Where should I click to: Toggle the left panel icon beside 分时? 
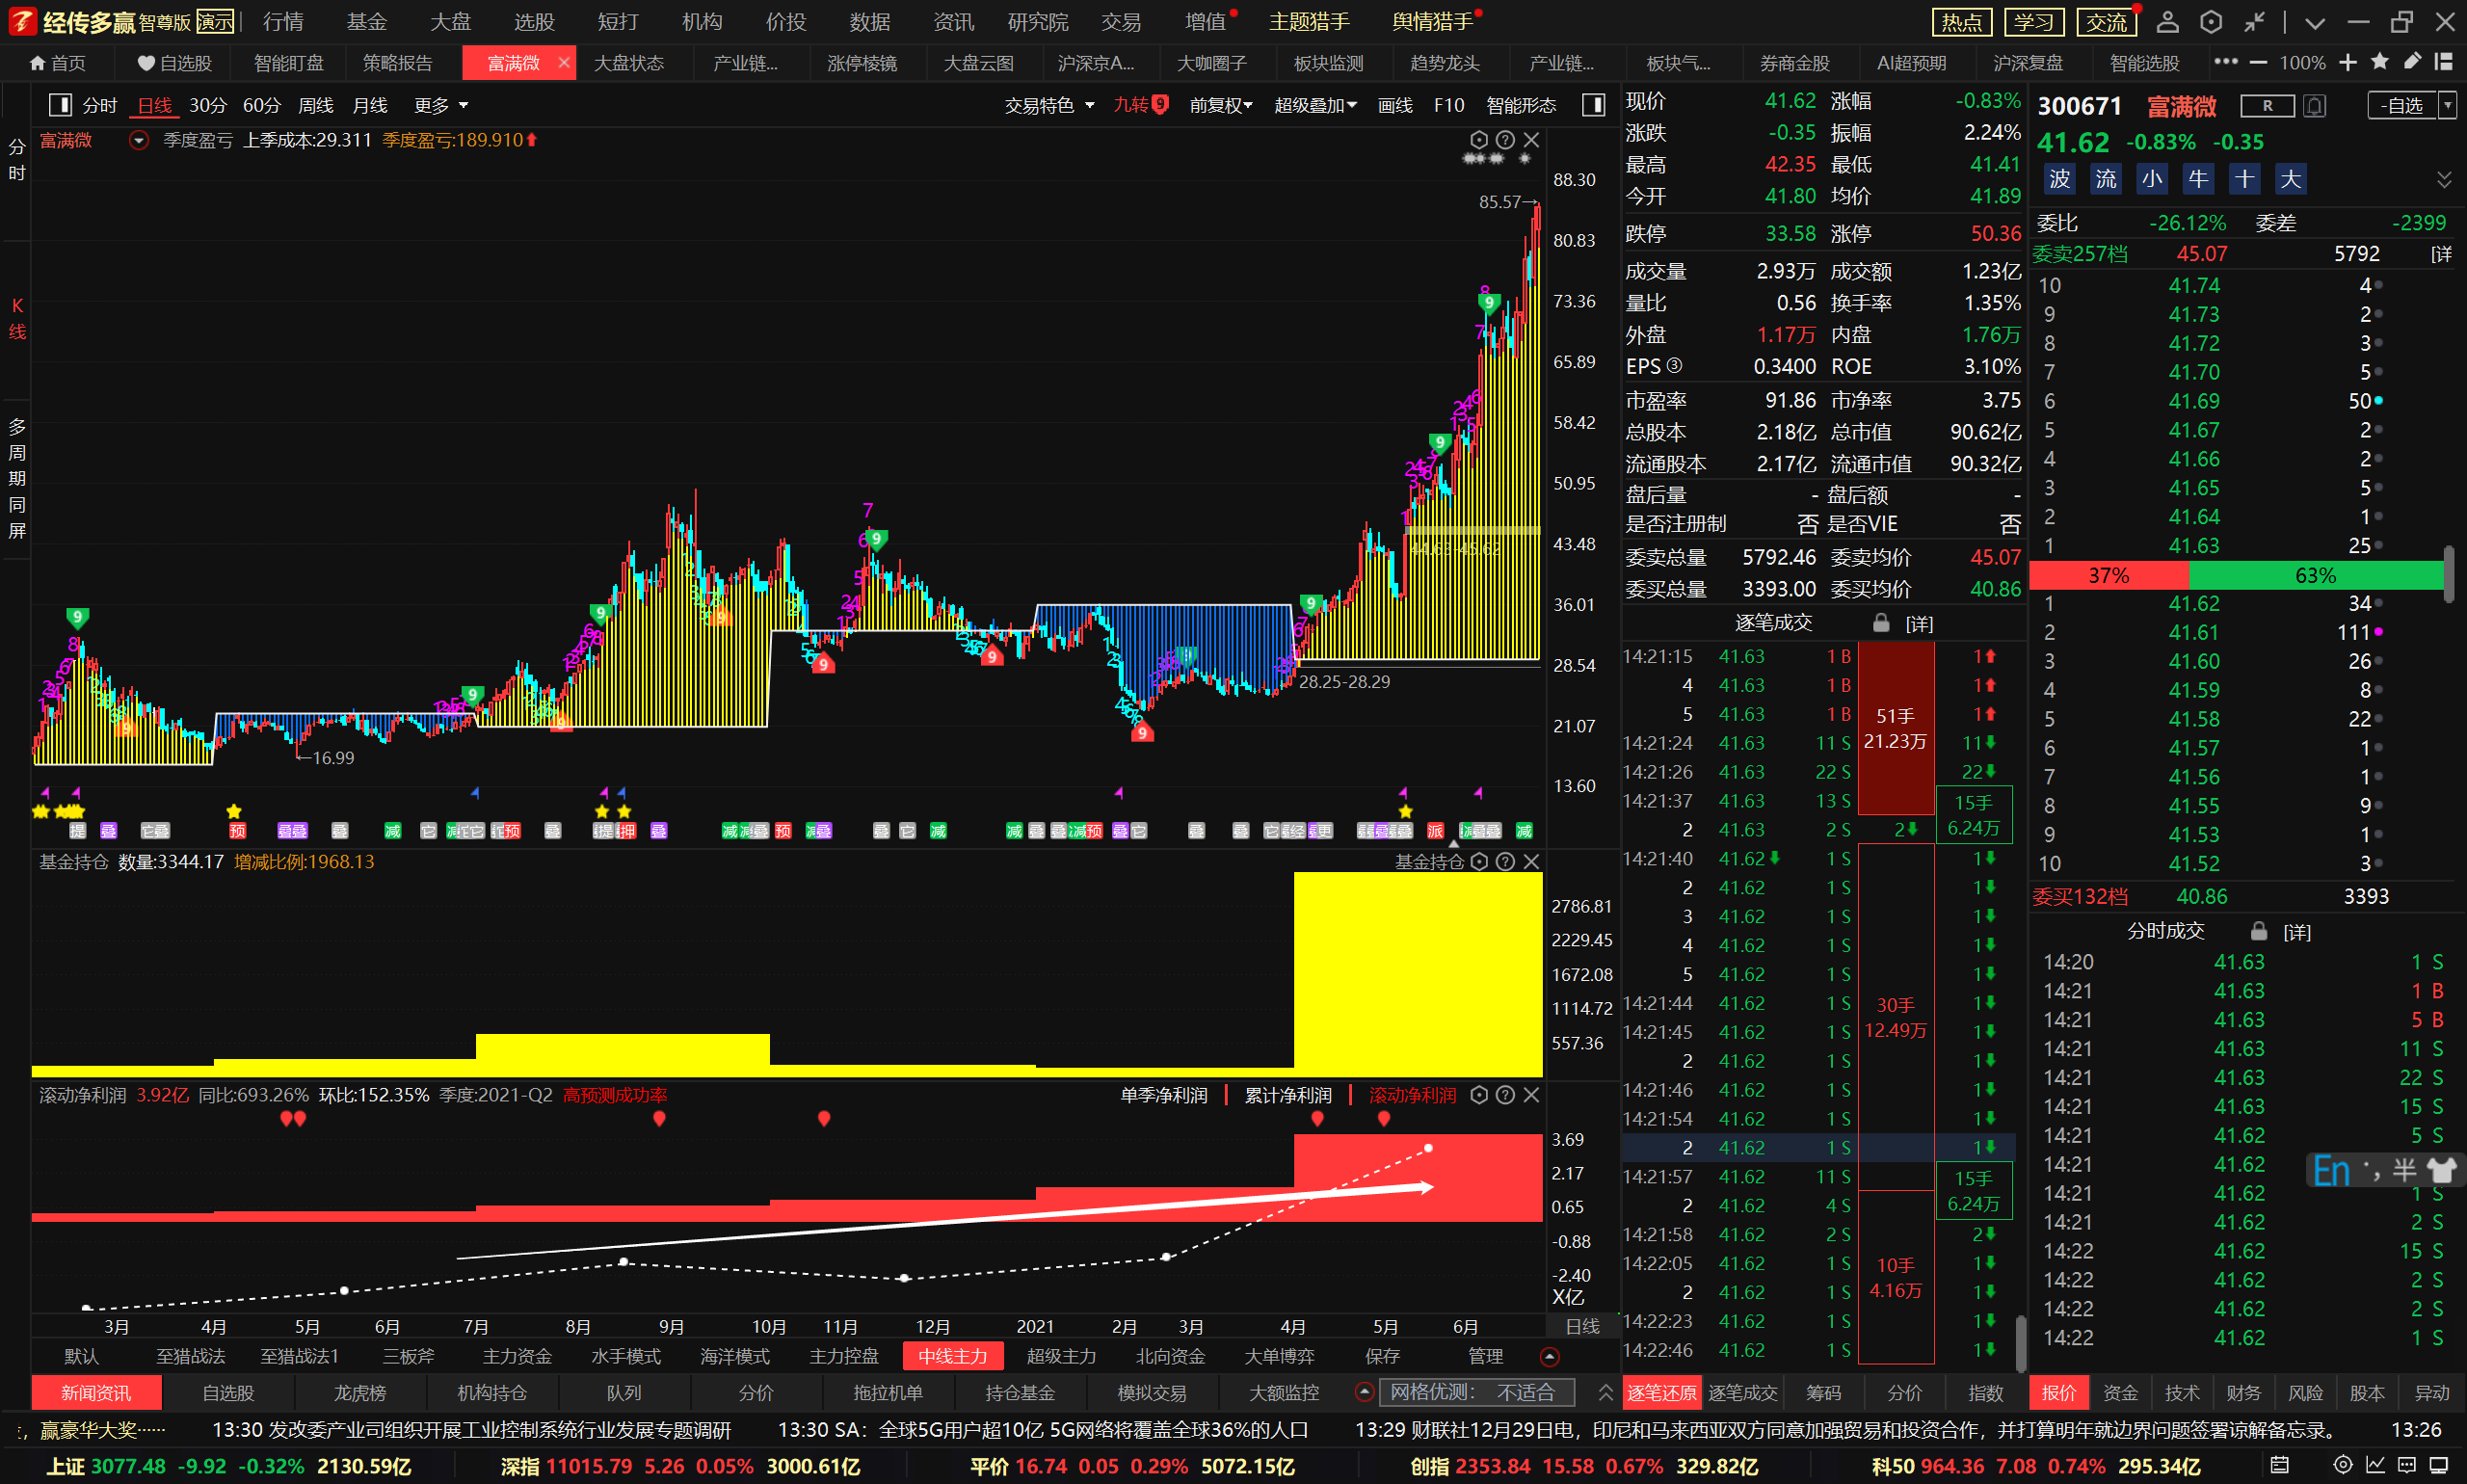(x=60, y=105)
